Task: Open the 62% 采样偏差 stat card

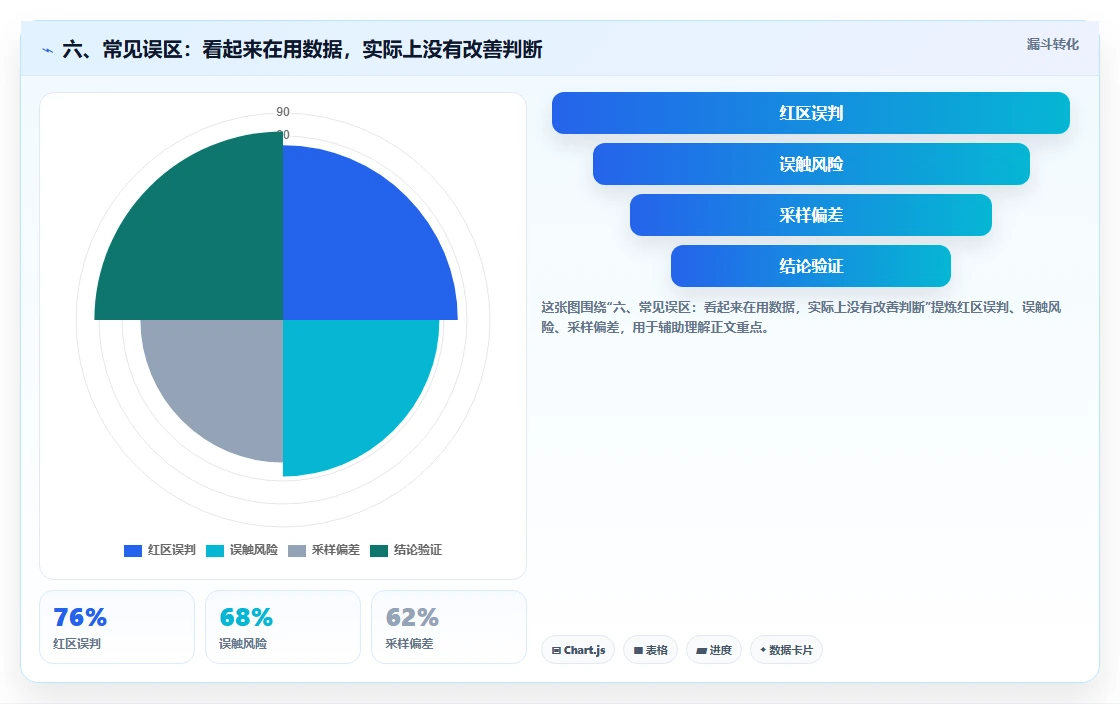Action: pyautogui.click(x=449, y=627)
